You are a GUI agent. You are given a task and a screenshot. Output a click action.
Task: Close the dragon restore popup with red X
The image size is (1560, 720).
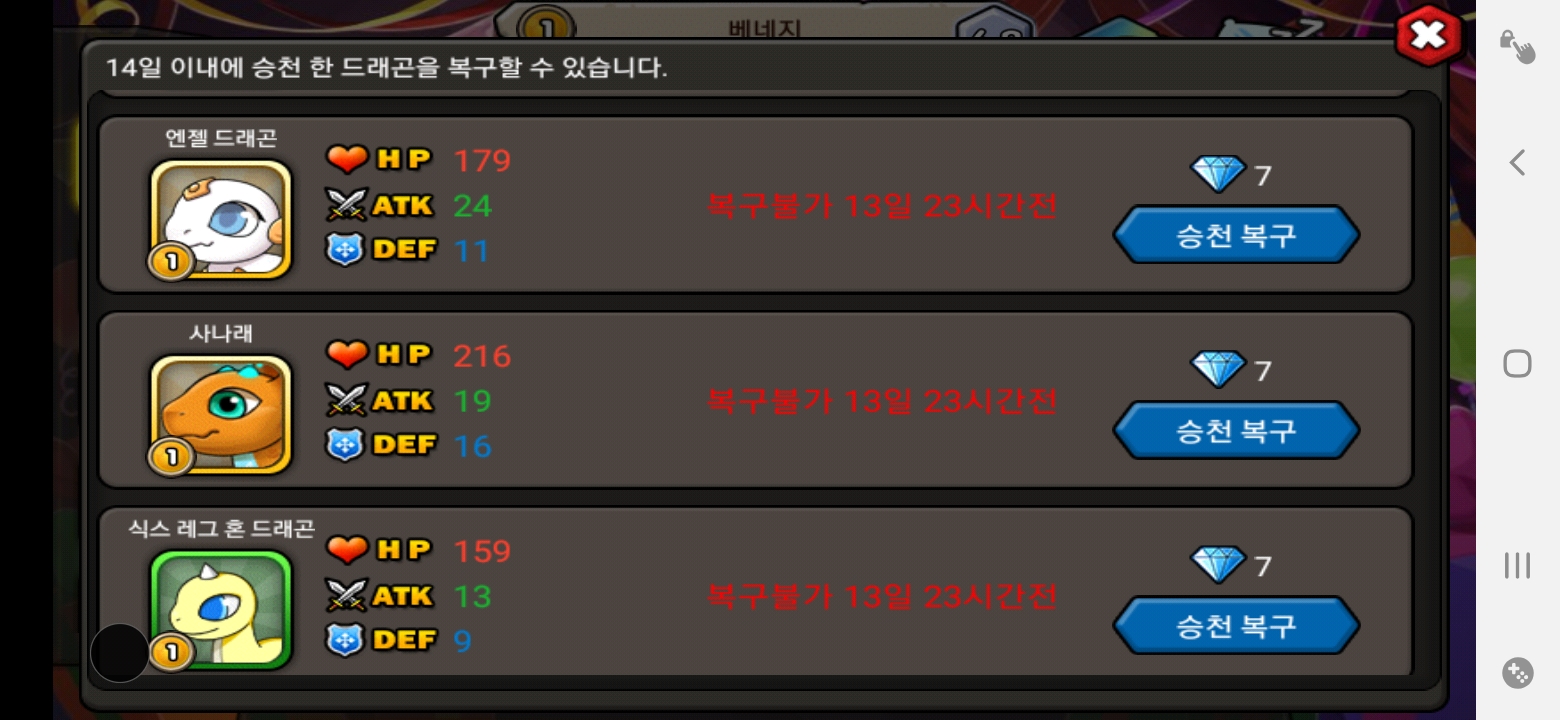point(1428,36)
